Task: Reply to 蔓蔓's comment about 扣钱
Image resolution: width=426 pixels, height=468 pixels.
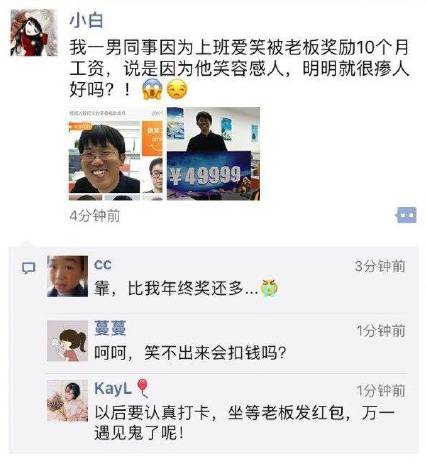Action: point(190,353)
